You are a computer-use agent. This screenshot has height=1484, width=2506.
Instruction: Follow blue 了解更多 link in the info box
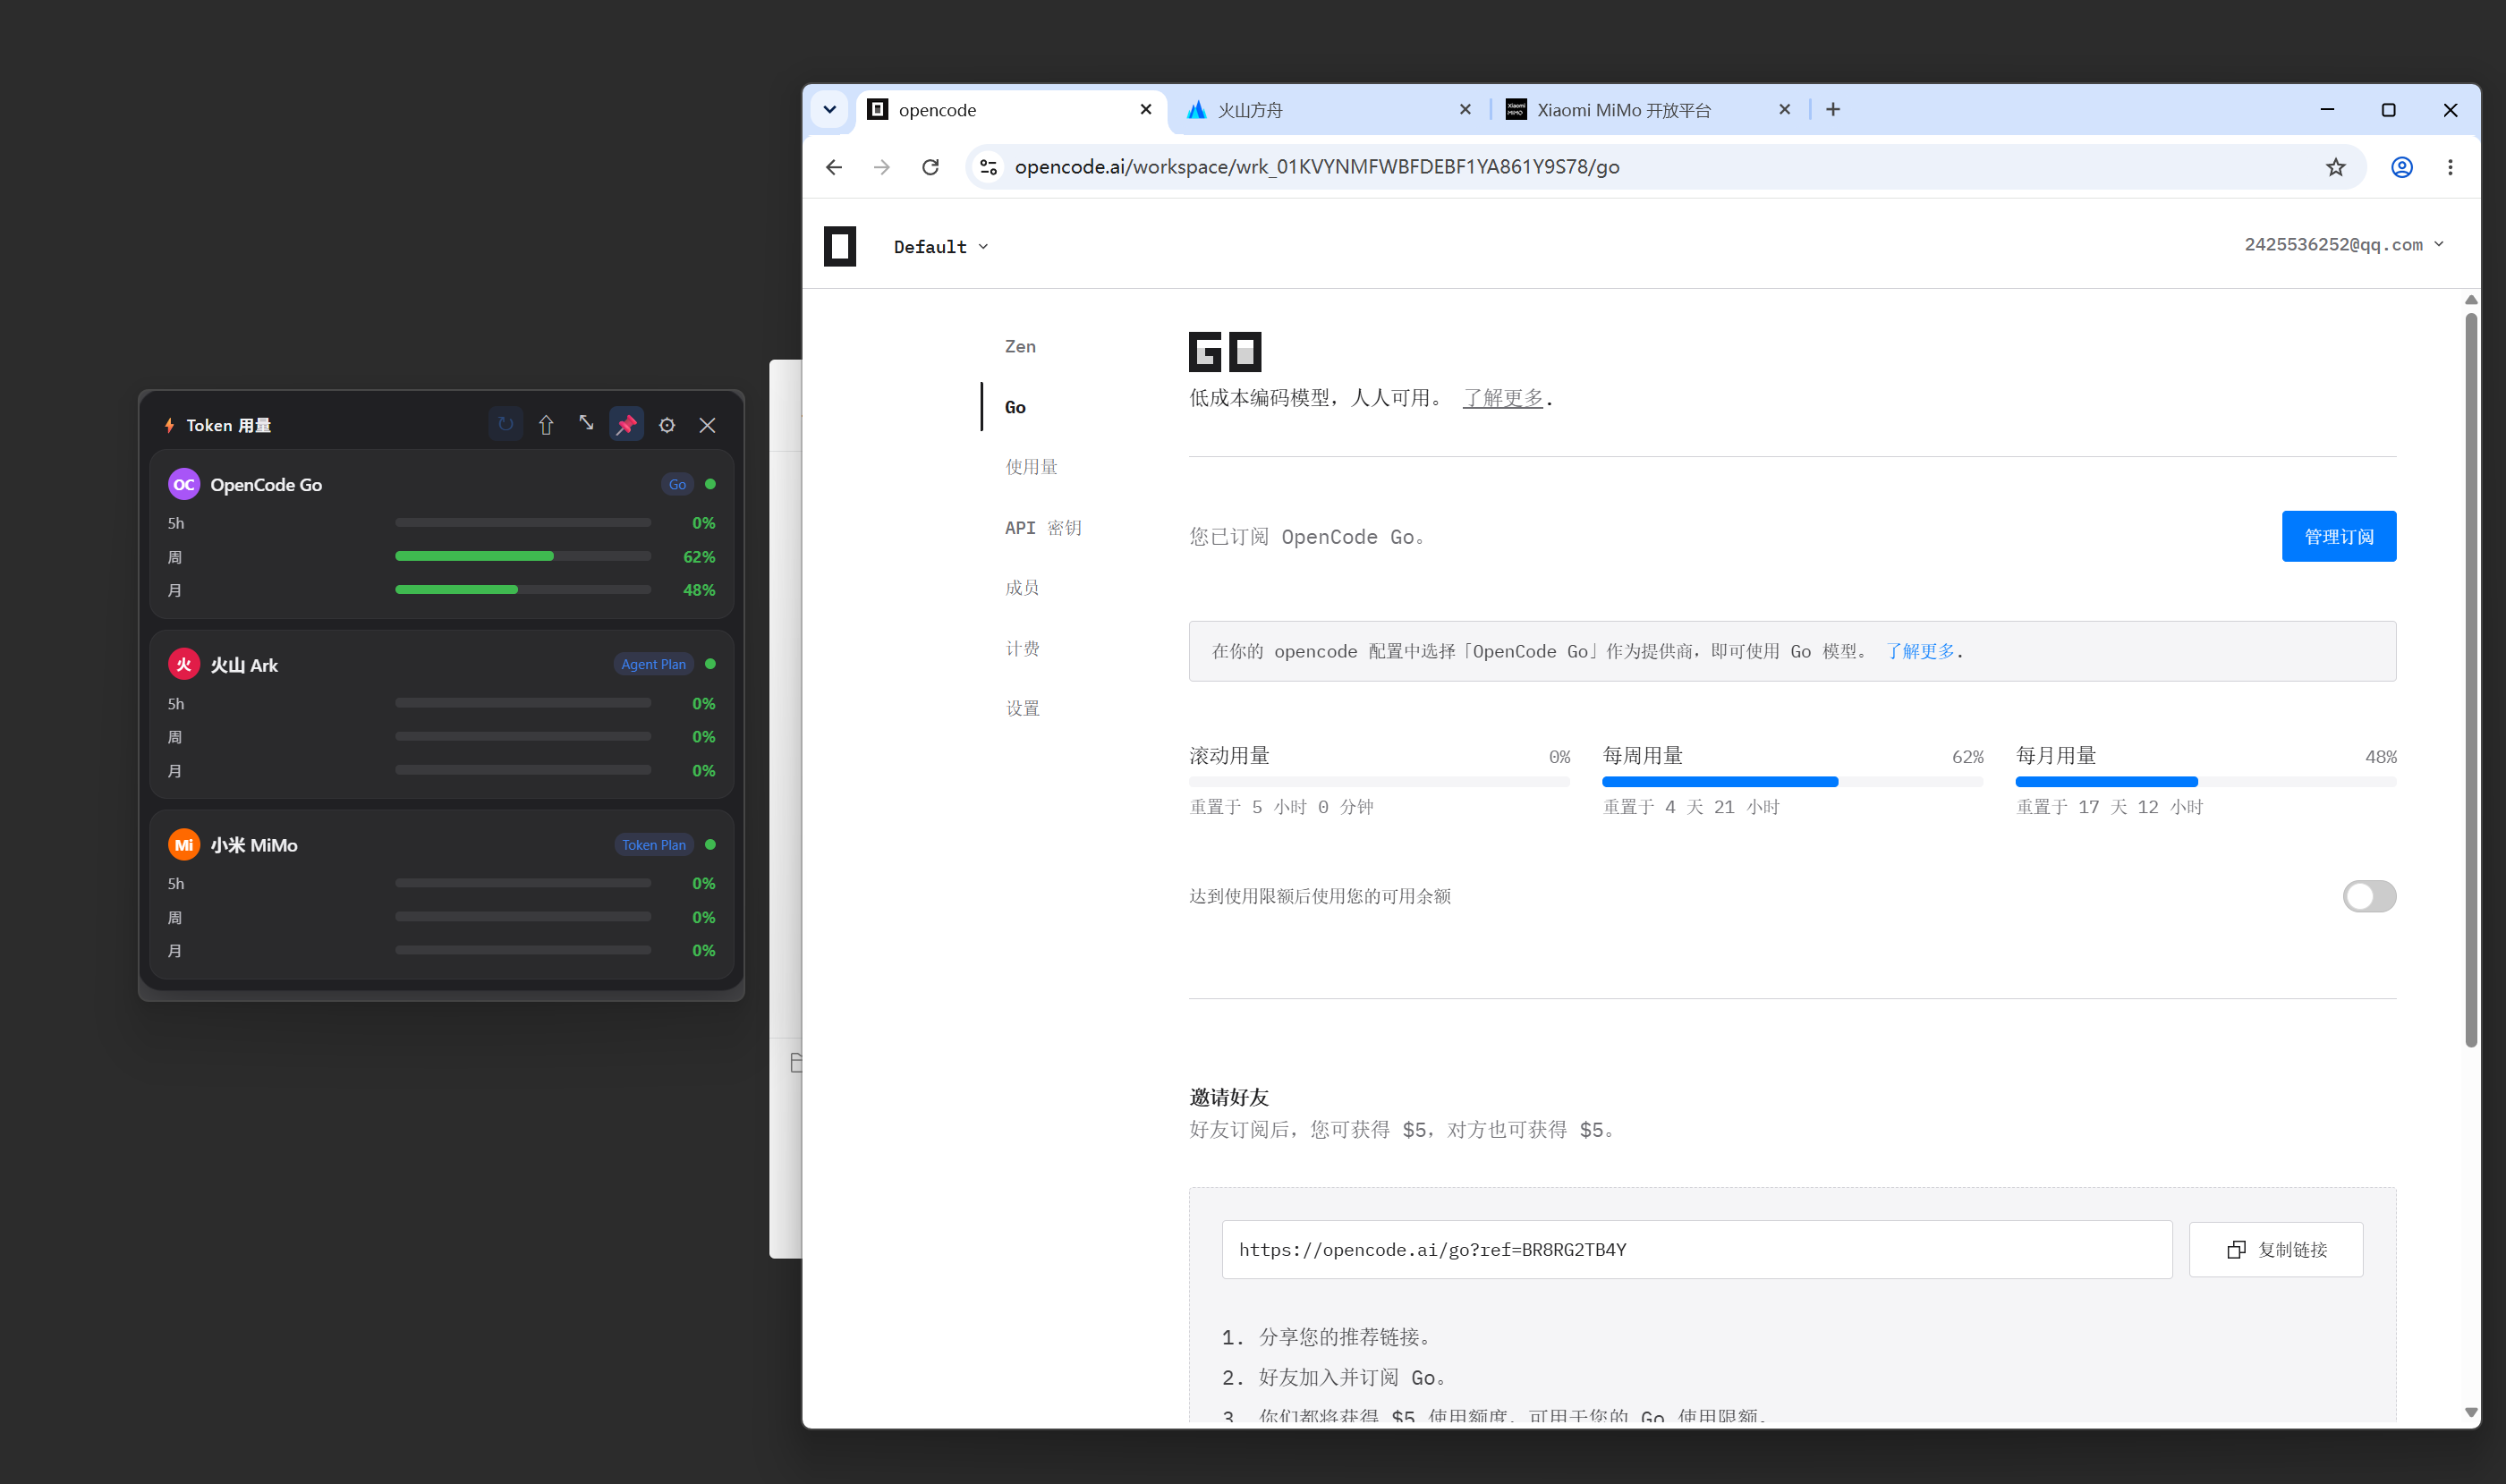(x=1920, y=651)
